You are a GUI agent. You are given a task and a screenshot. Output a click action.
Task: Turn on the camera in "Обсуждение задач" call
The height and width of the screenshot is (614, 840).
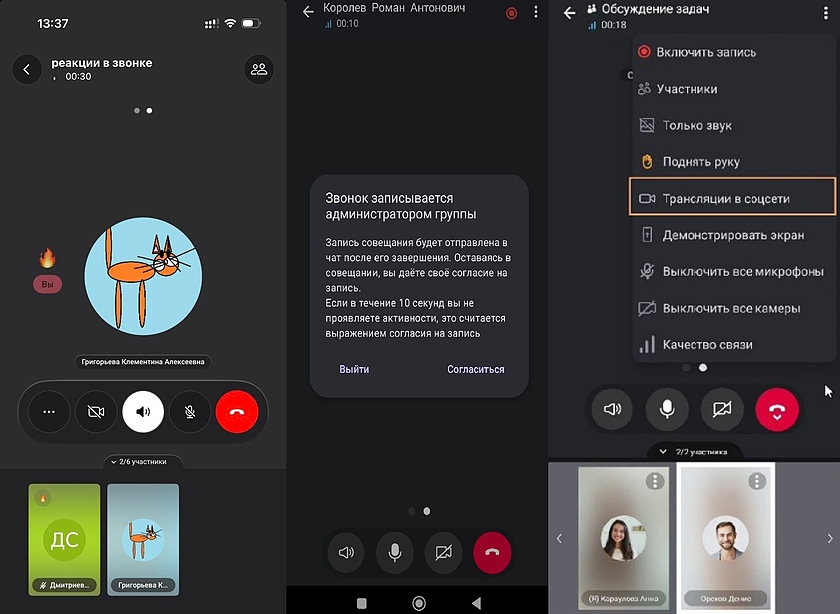[x=722, y=409]
